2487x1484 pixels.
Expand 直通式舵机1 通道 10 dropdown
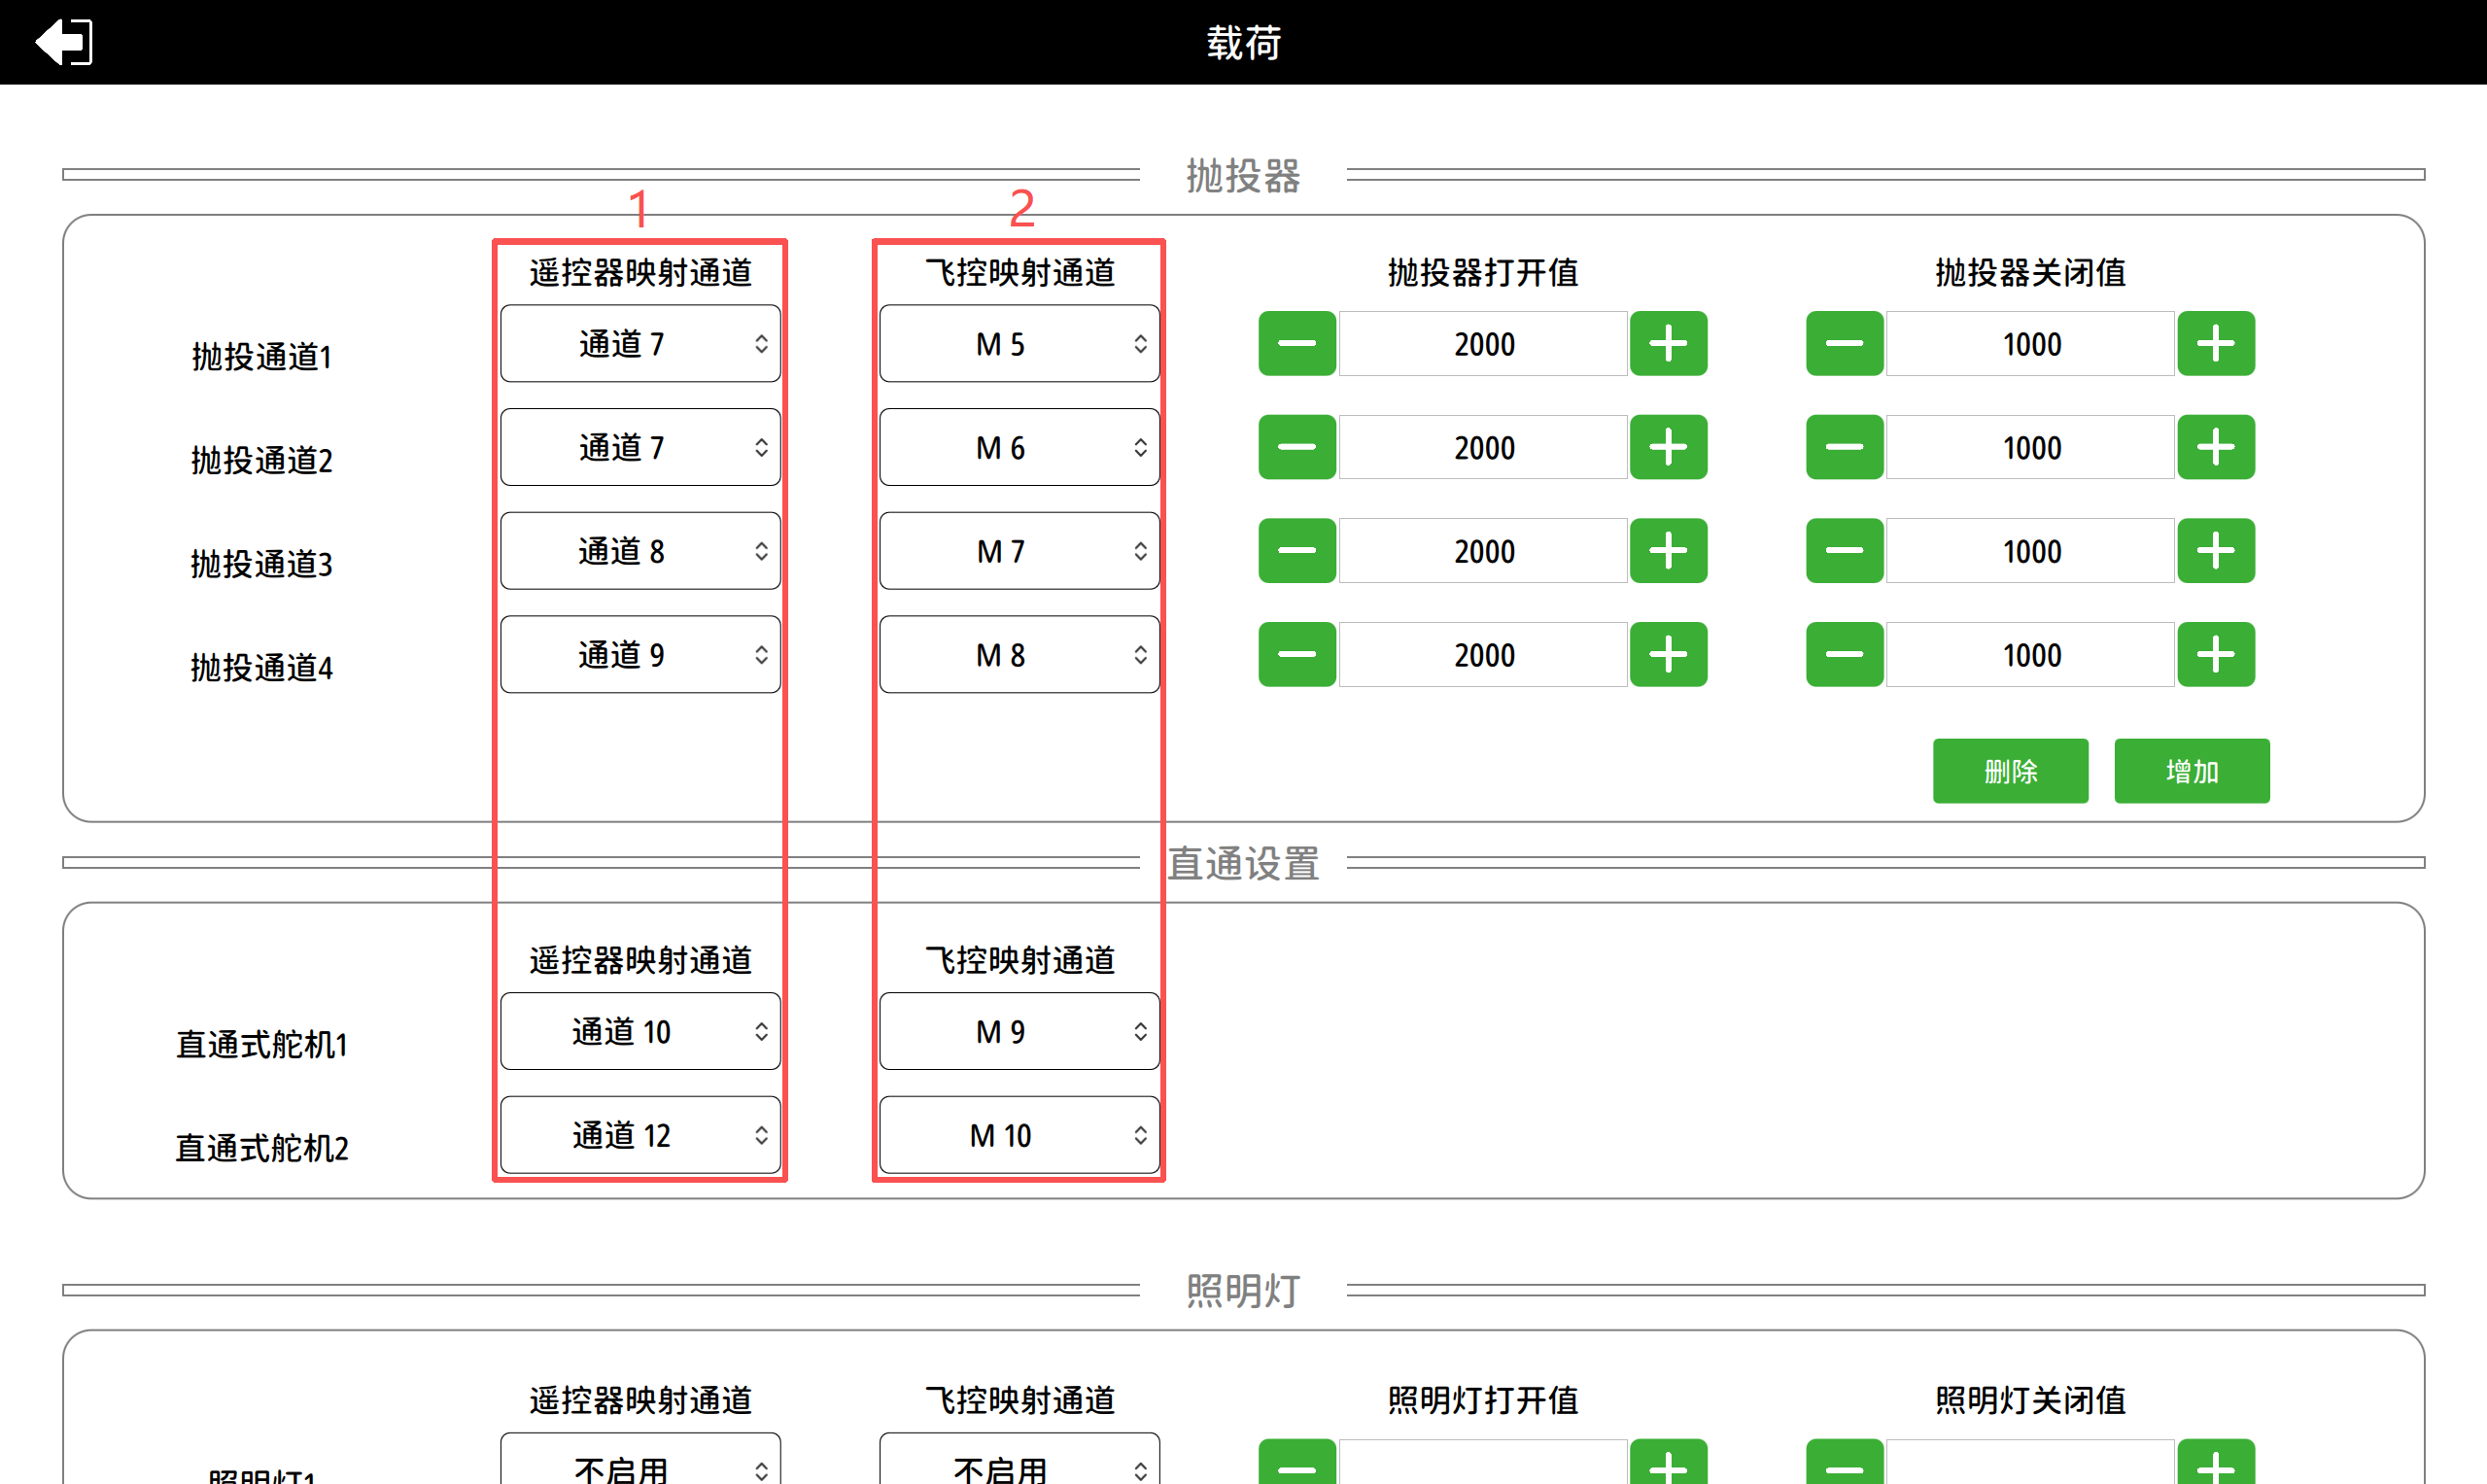click(x=640, y=1031)
